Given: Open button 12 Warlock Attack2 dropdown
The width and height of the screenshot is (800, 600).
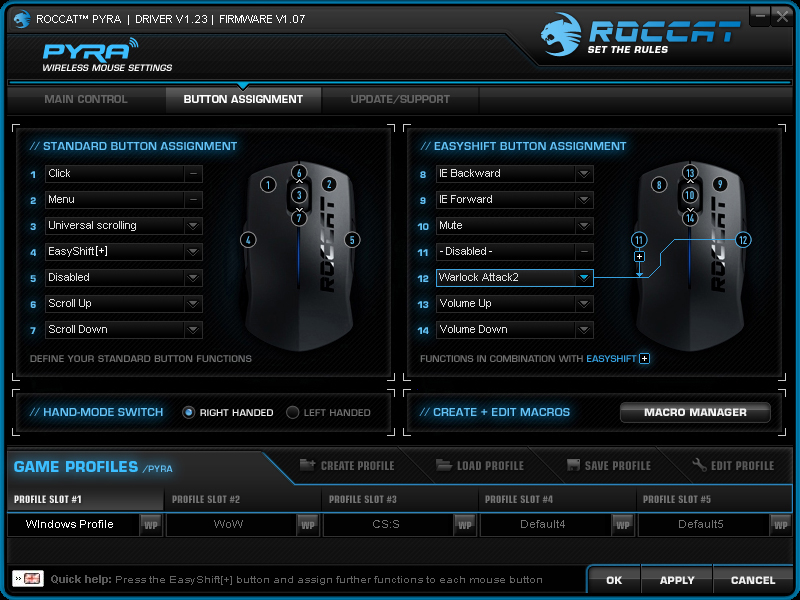Looking at the screenshot, I should click(x=584, y=278).
